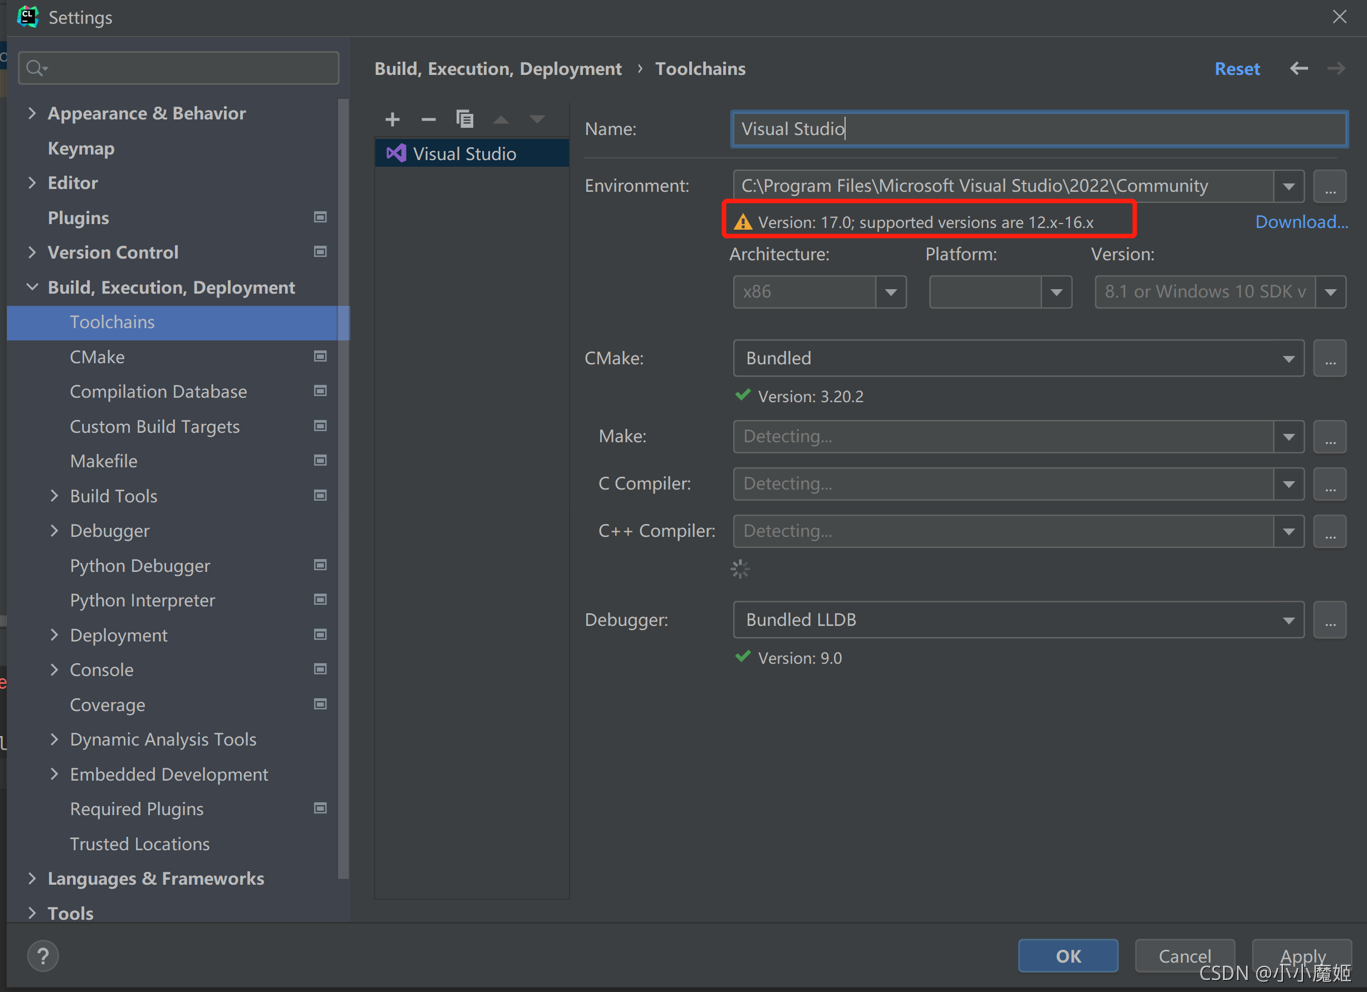
Task: Browse for Environment path with ellipsis button
Action: coord(1330,186)
